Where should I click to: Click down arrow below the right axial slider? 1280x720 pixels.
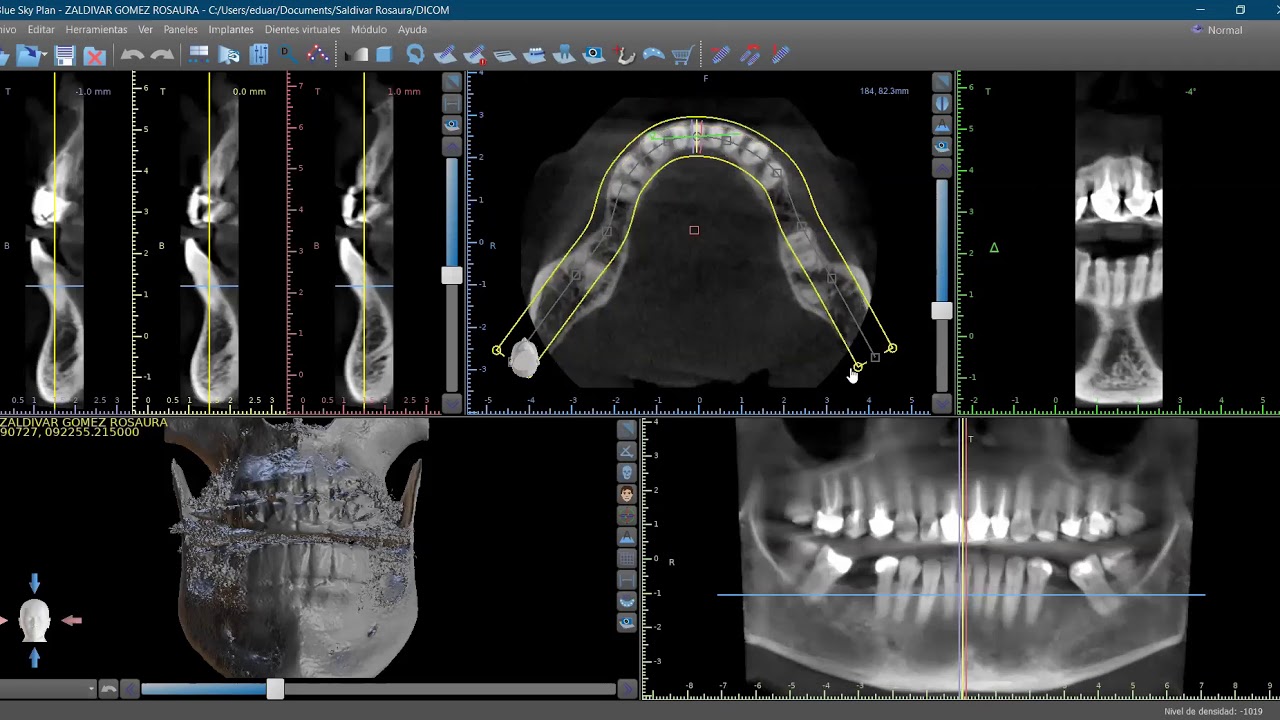pyautogui.click(x=942, y=403)
